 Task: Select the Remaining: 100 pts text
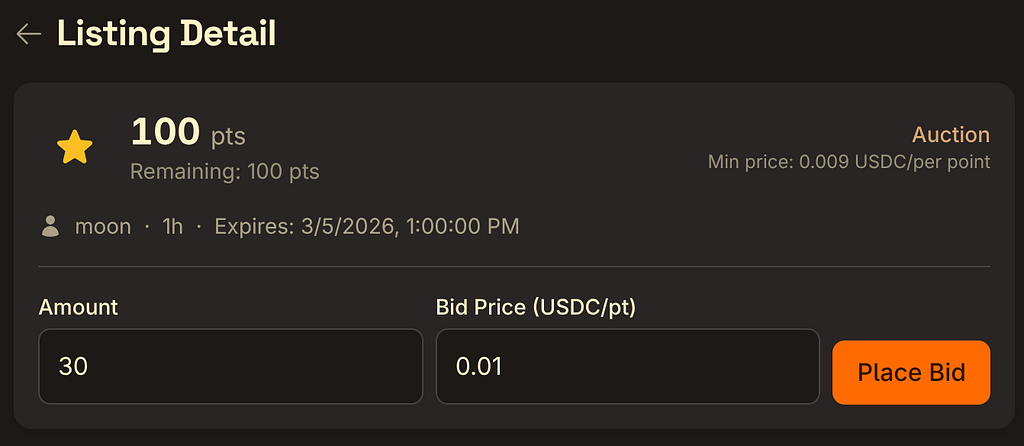[x=225, y=171]
